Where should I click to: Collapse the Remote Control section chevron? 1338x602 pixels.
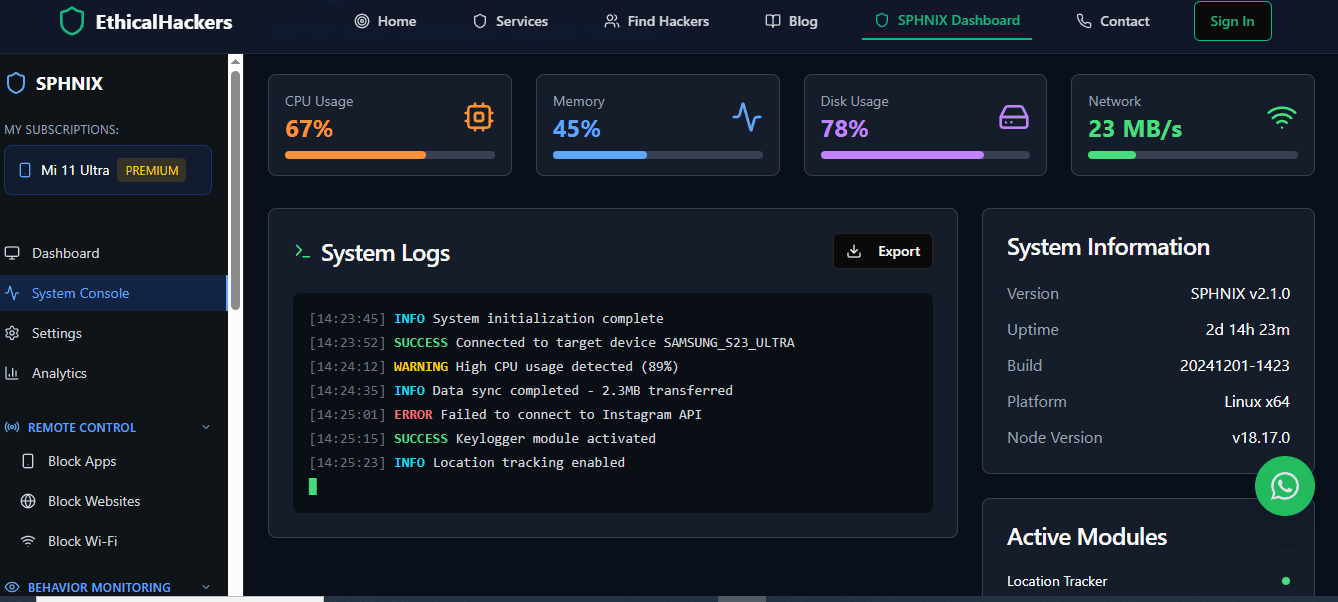click(206, 427)
